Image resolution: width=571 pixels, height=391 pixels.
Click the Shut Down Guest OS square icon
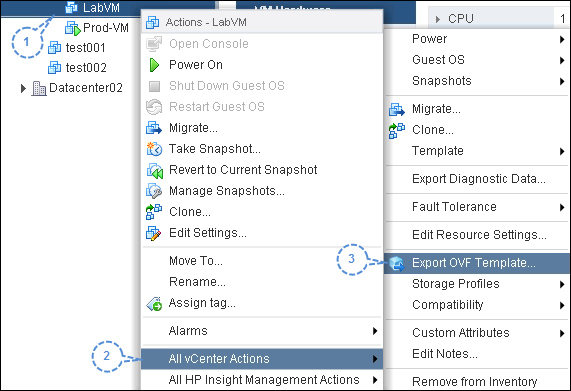point(154,86)
